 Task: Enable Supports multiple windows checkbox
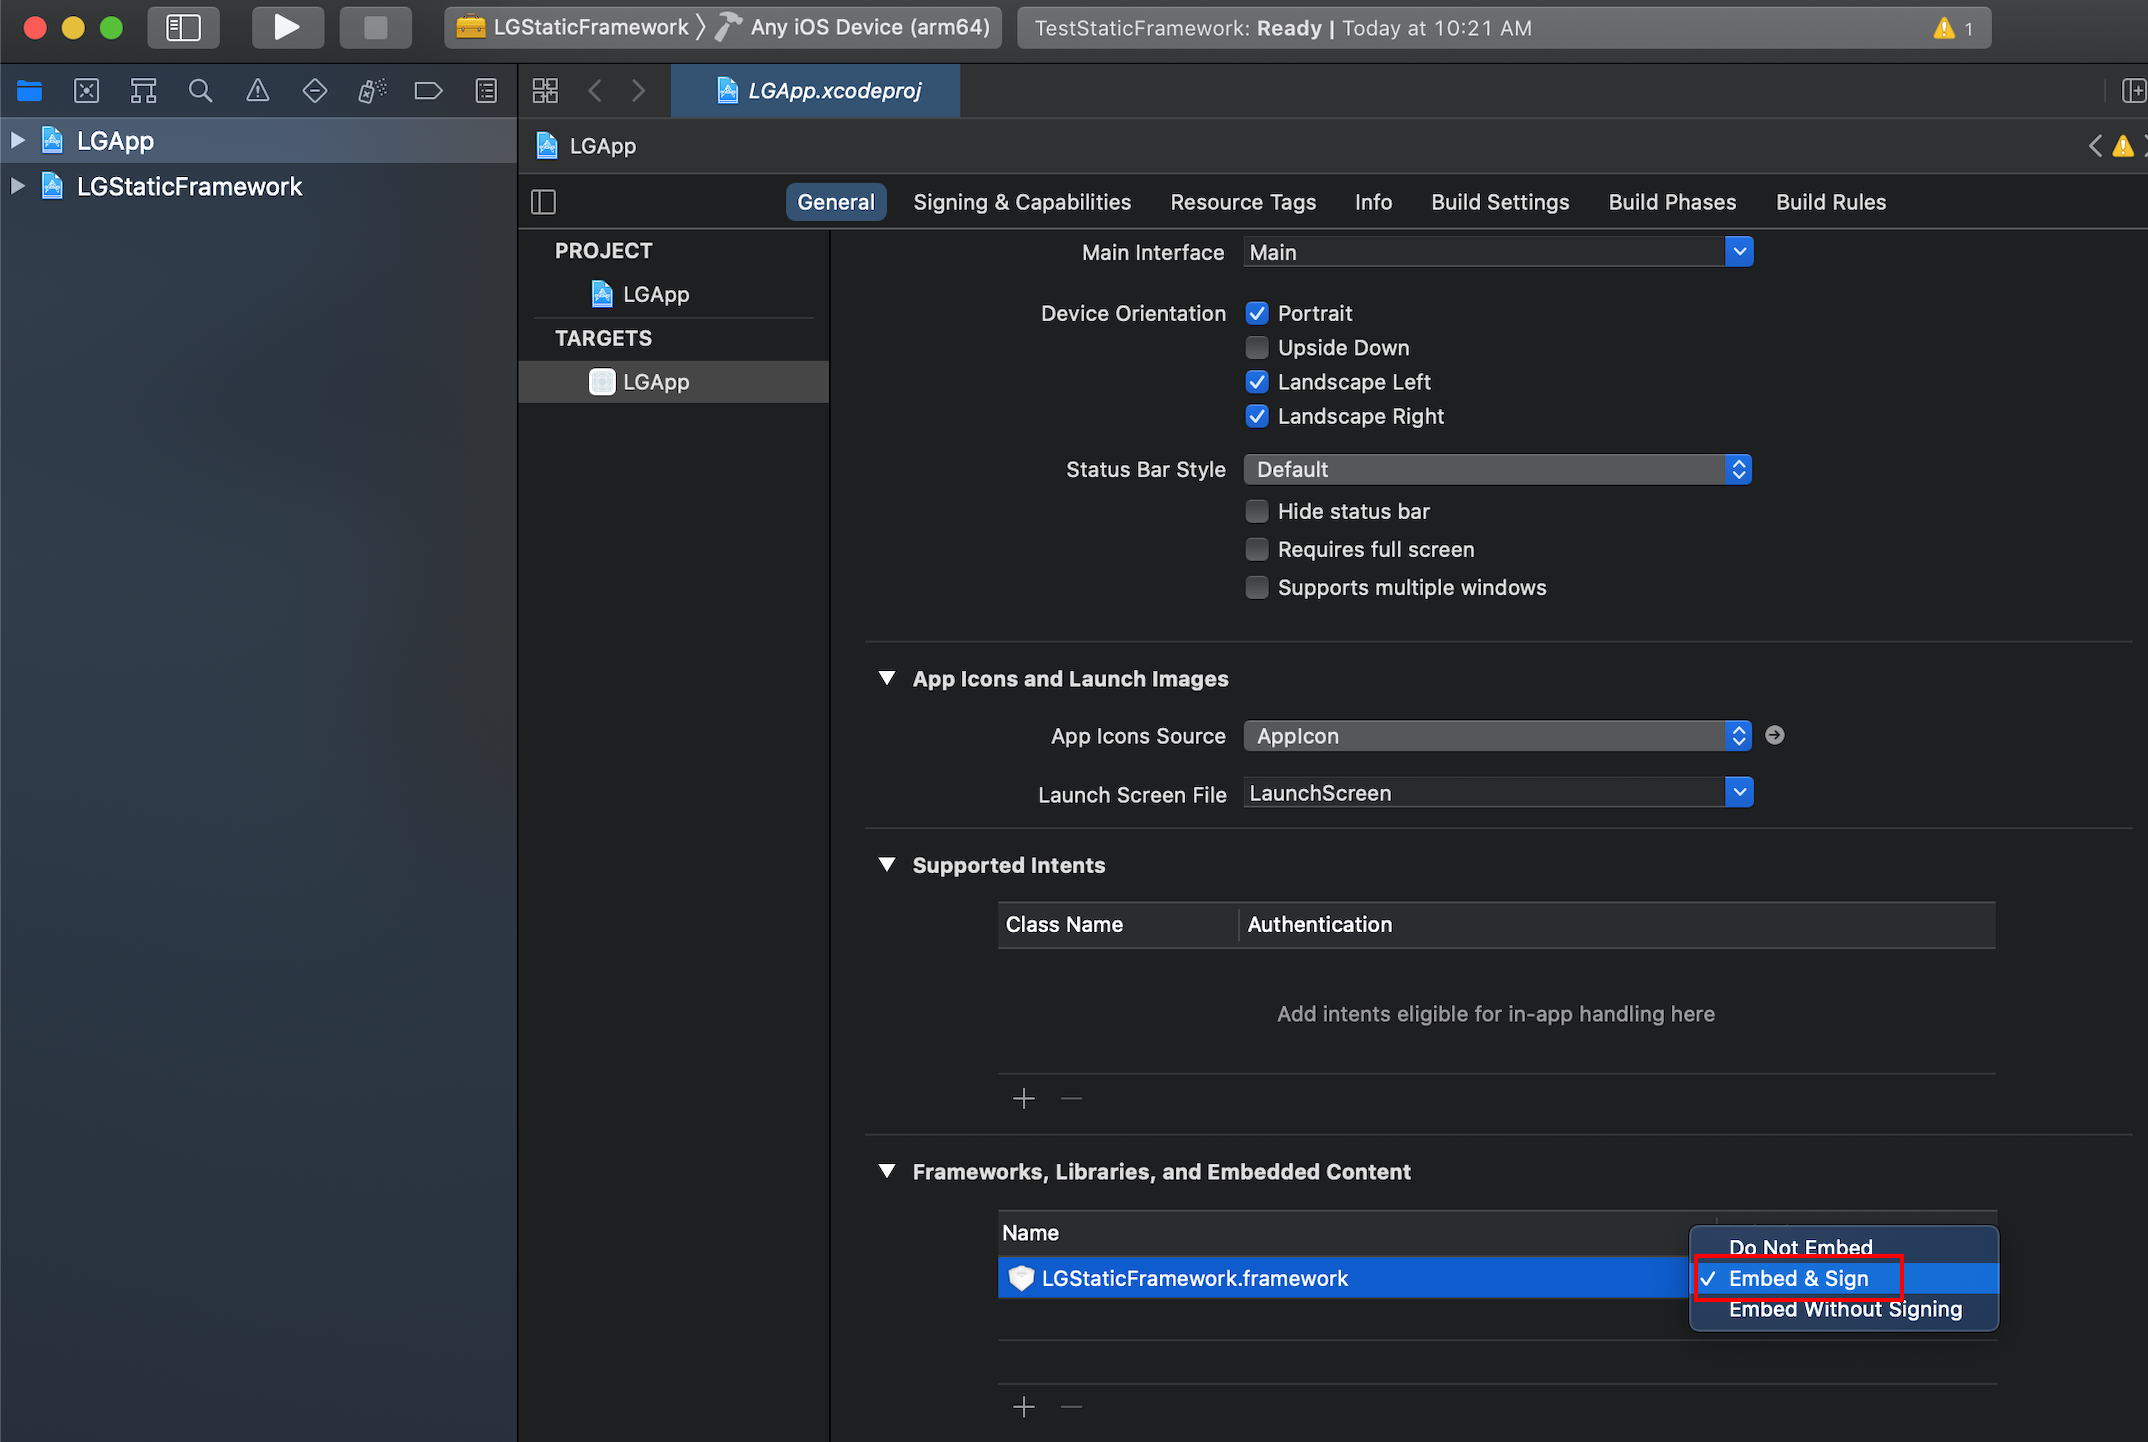pos(1257,587)
